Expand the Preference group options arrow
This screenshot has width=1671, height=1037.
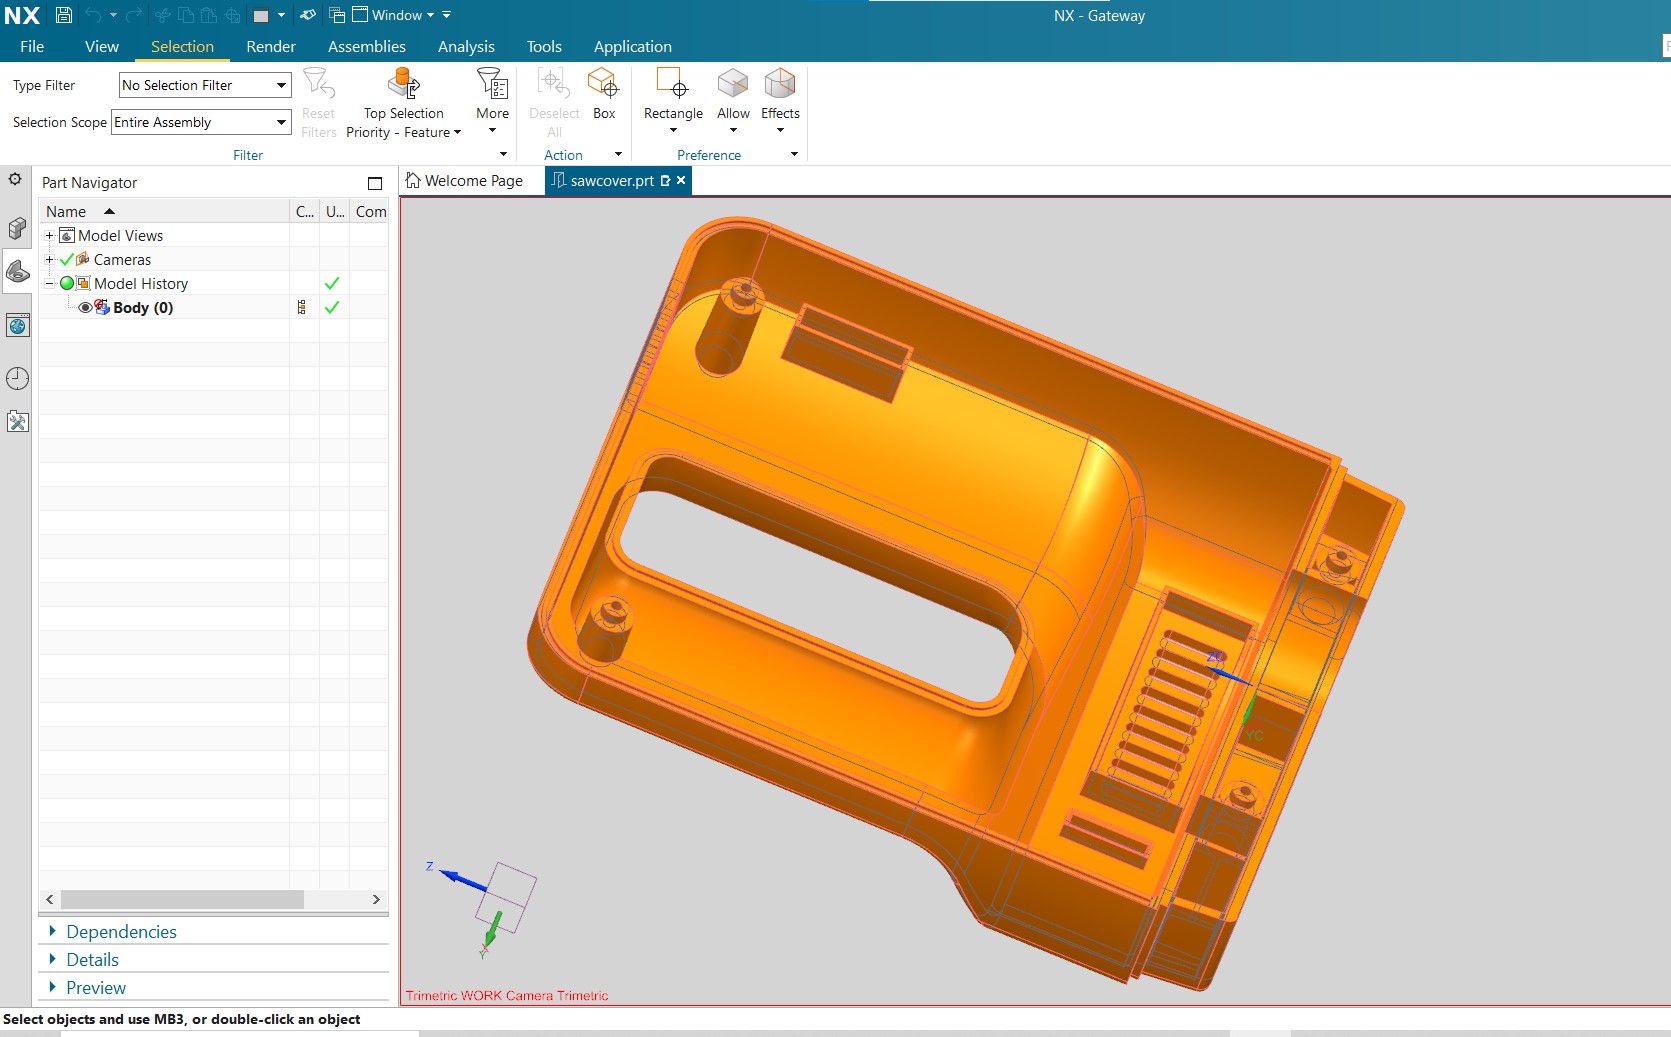point(795,154)
